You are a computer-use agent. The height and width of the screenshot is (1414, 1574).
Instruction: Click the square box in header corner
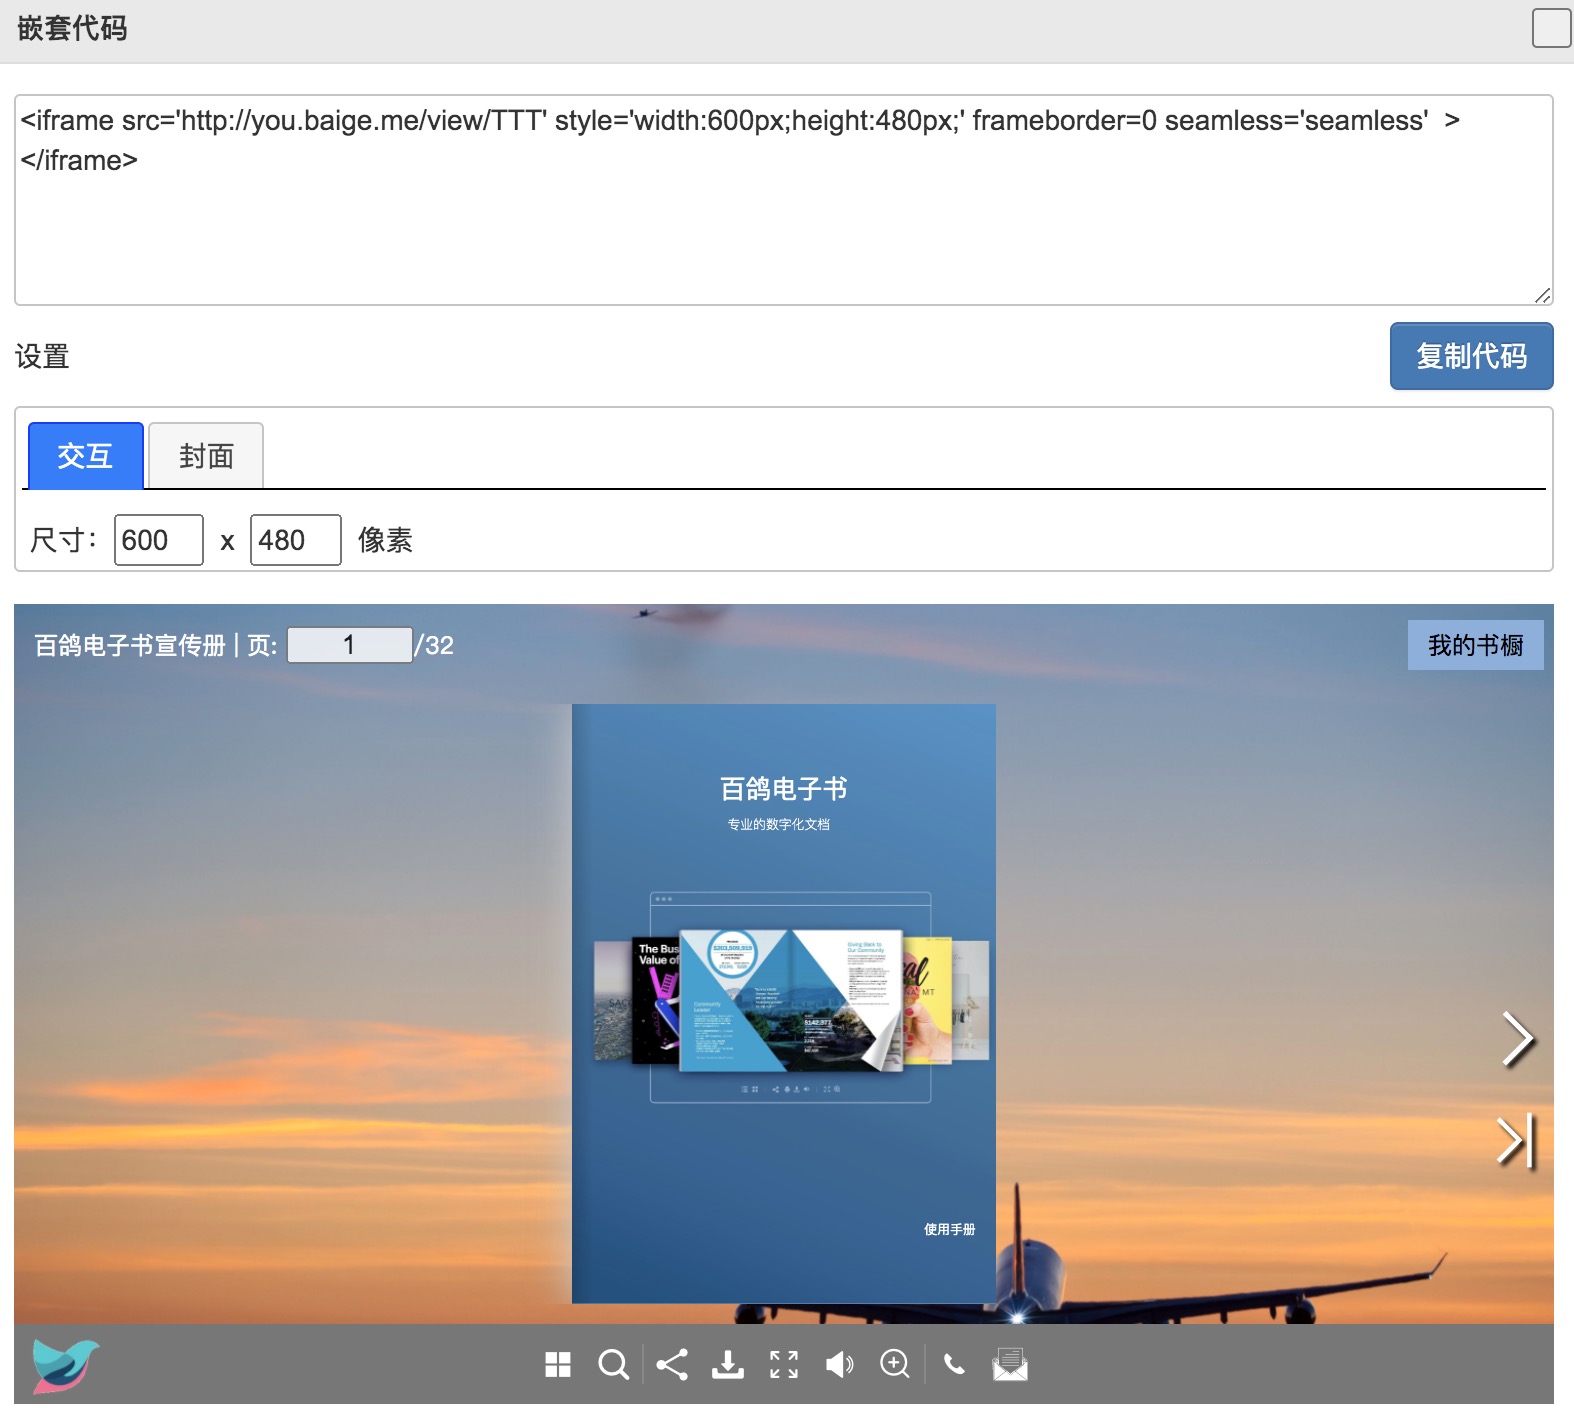1551,28
